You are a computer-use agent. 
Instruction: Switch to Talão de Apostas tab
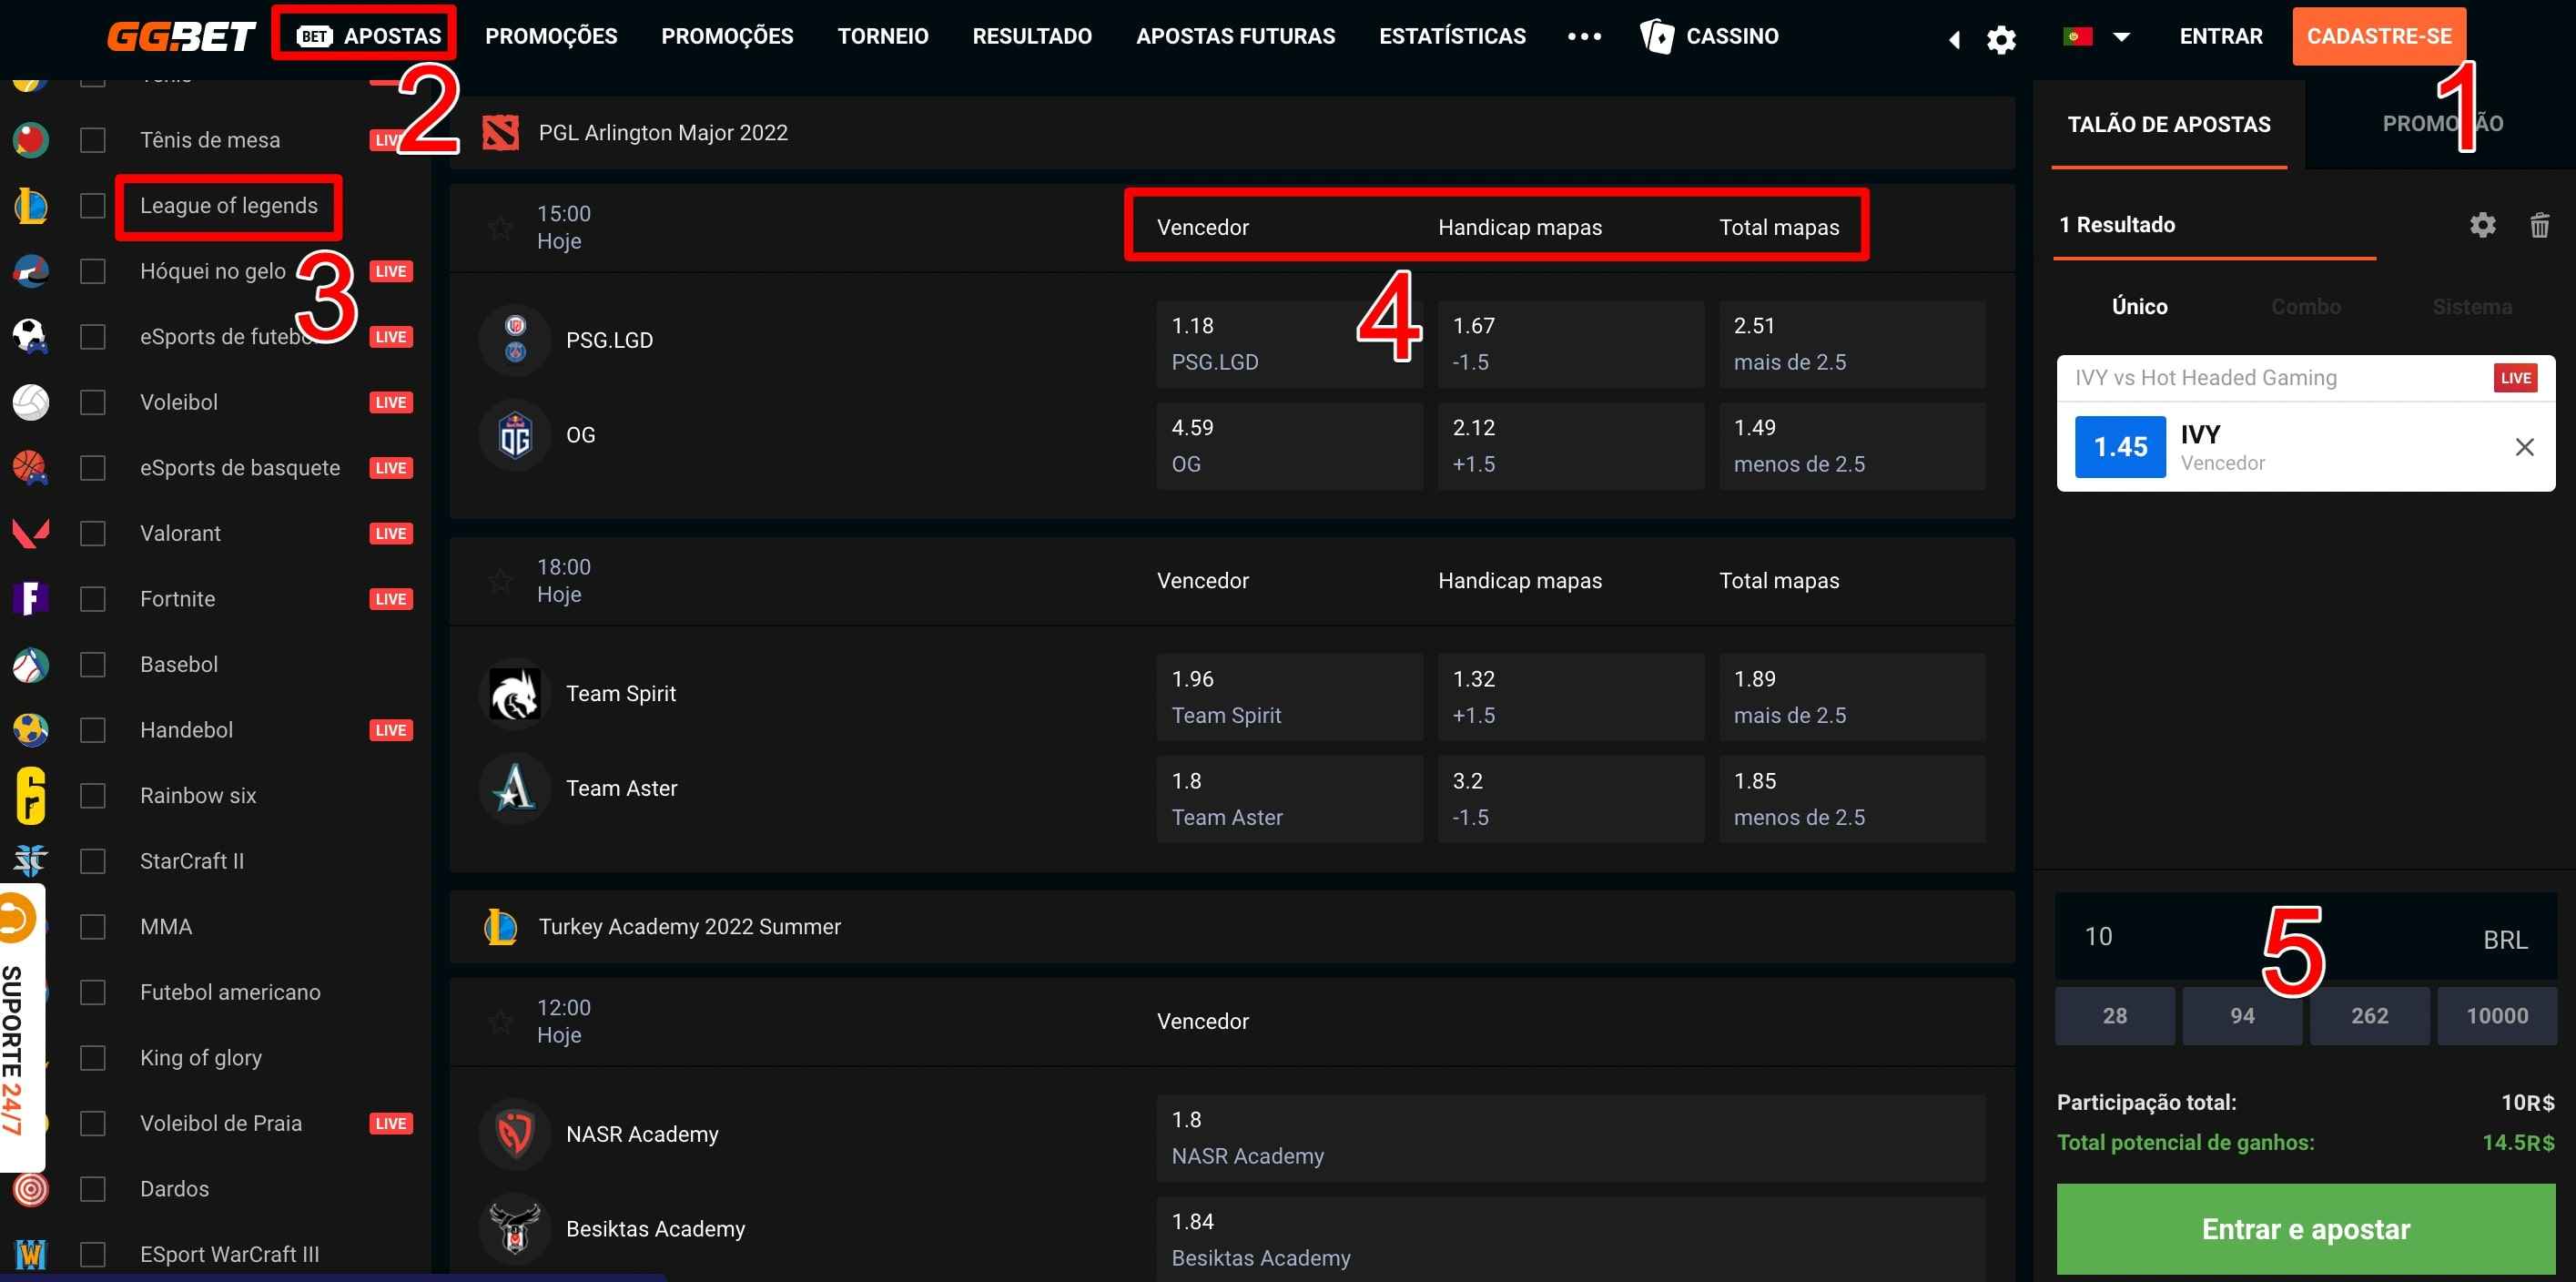(x=2168, y=124)
